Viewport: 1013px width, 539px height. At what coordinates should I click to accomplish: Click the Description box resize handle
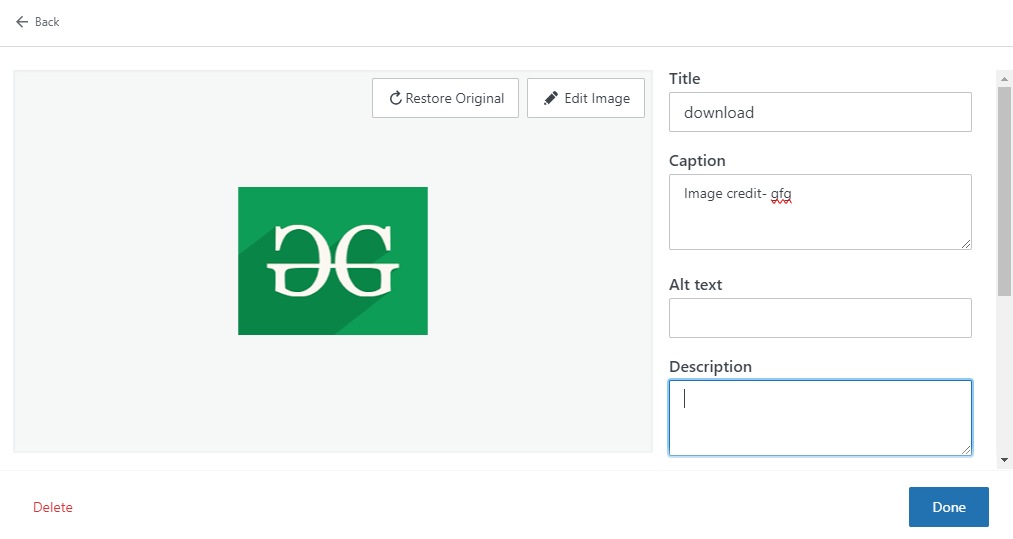[x=966, y=450]
